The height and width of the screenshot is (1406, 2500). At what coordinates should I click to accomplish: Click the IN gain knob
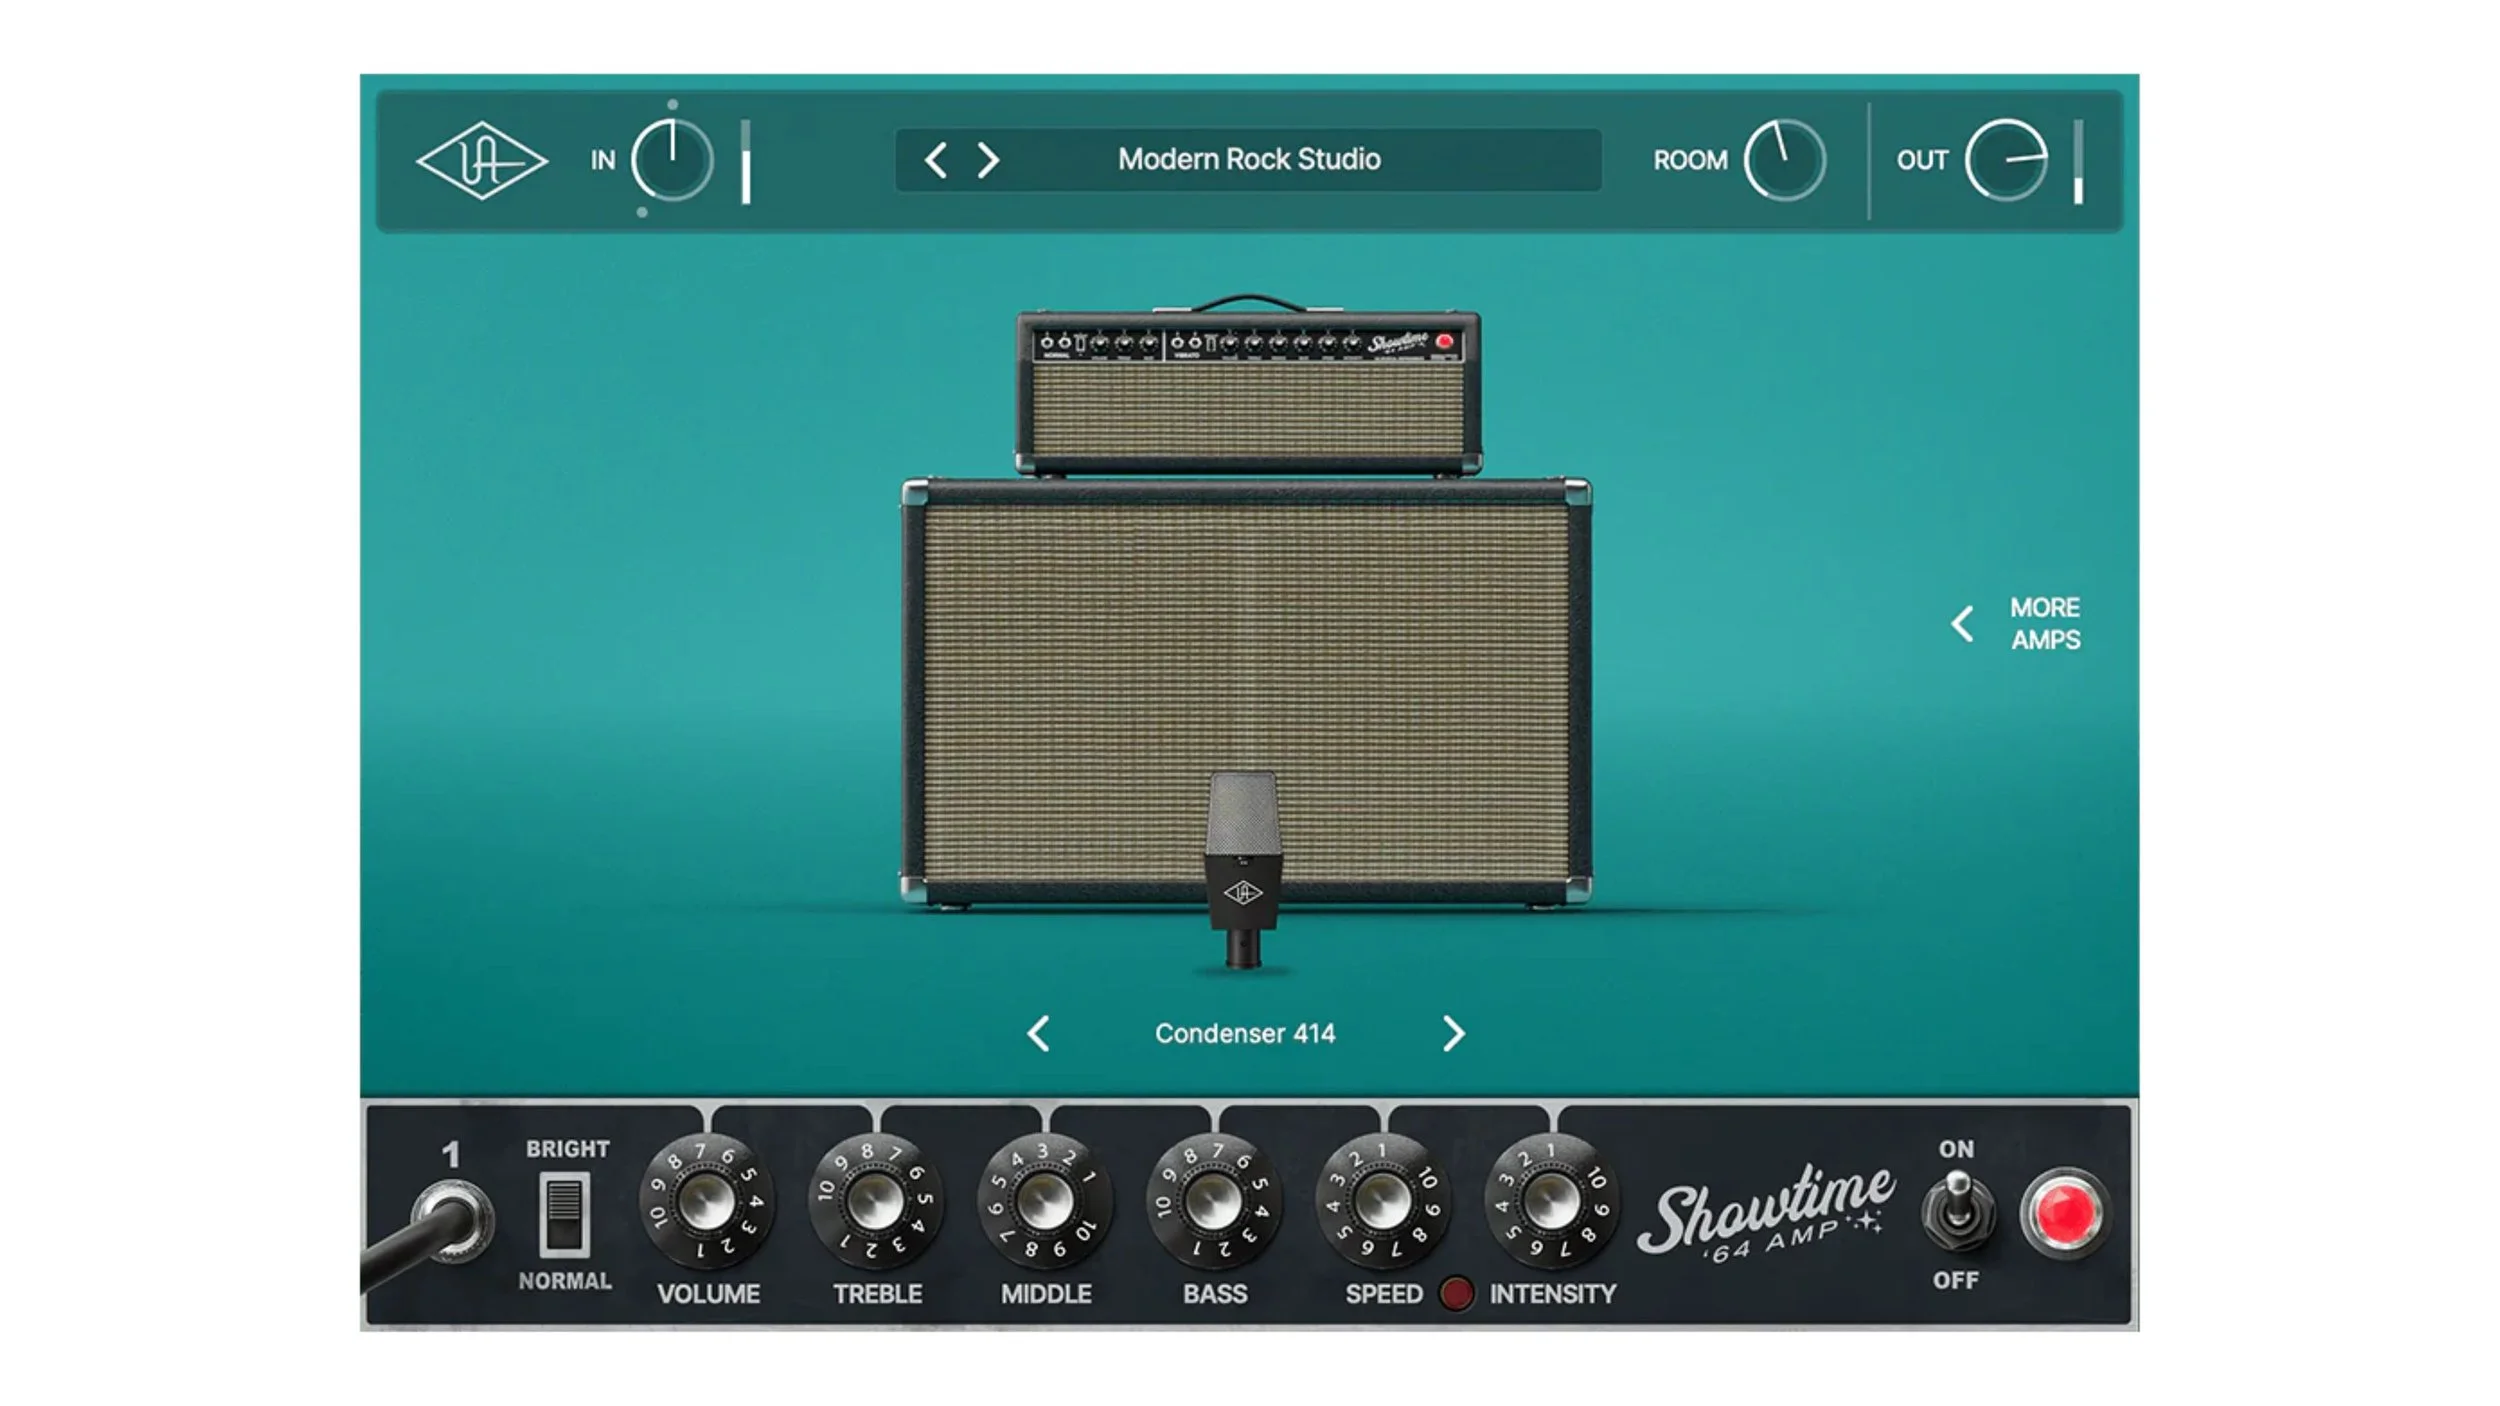tap(672, 160)
